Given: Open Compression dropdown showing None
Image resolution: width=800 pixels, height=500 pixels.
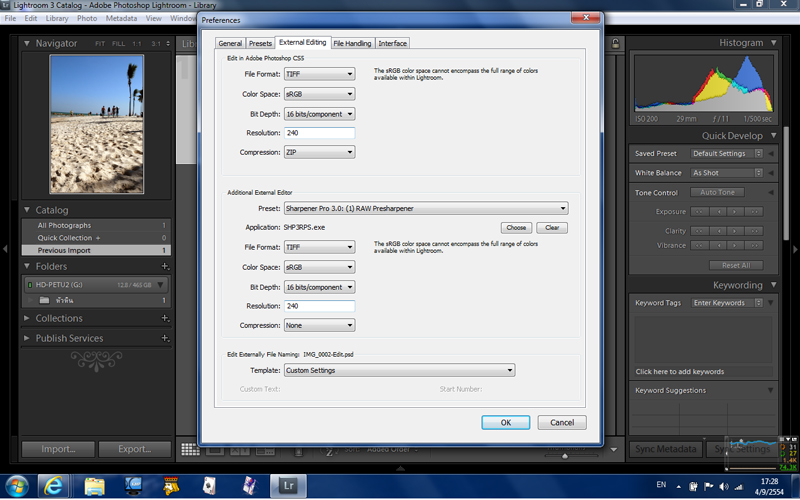Looking at the screenshot, I should 319,325.
